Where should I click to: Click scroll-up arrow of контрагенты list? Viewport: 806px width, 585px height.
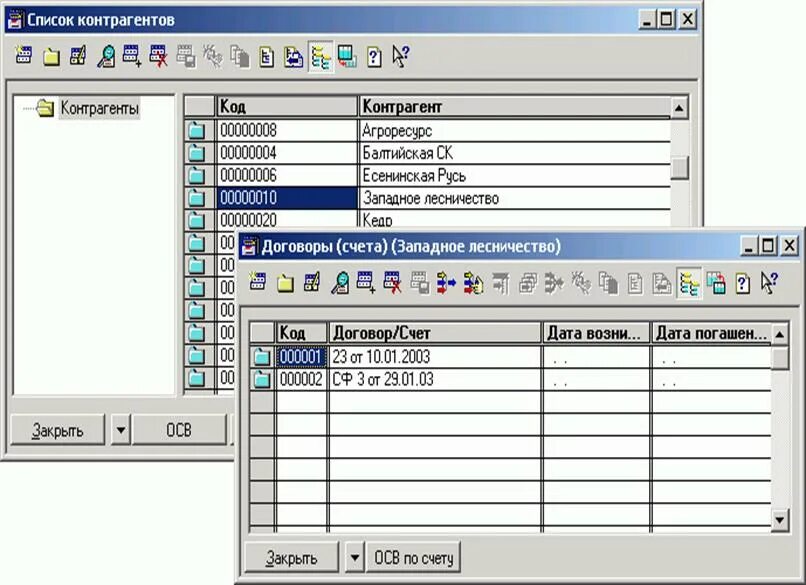679,108
